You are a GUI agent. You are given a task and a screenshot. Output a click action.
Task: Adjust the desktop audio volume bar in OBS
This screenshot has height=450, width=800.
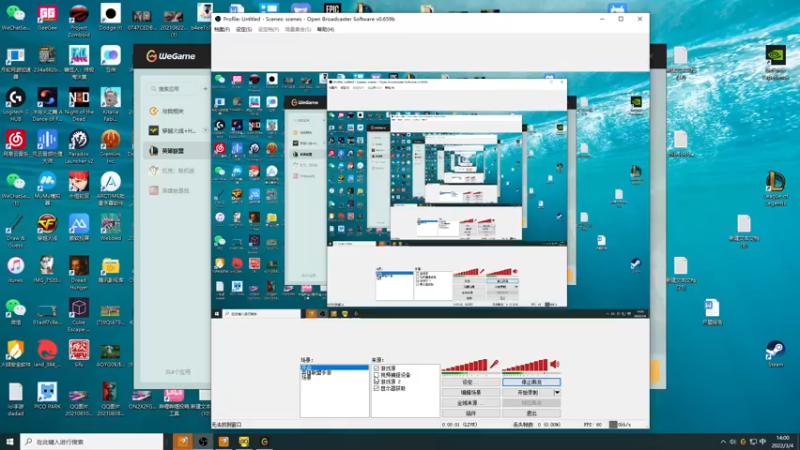[525, 365]
